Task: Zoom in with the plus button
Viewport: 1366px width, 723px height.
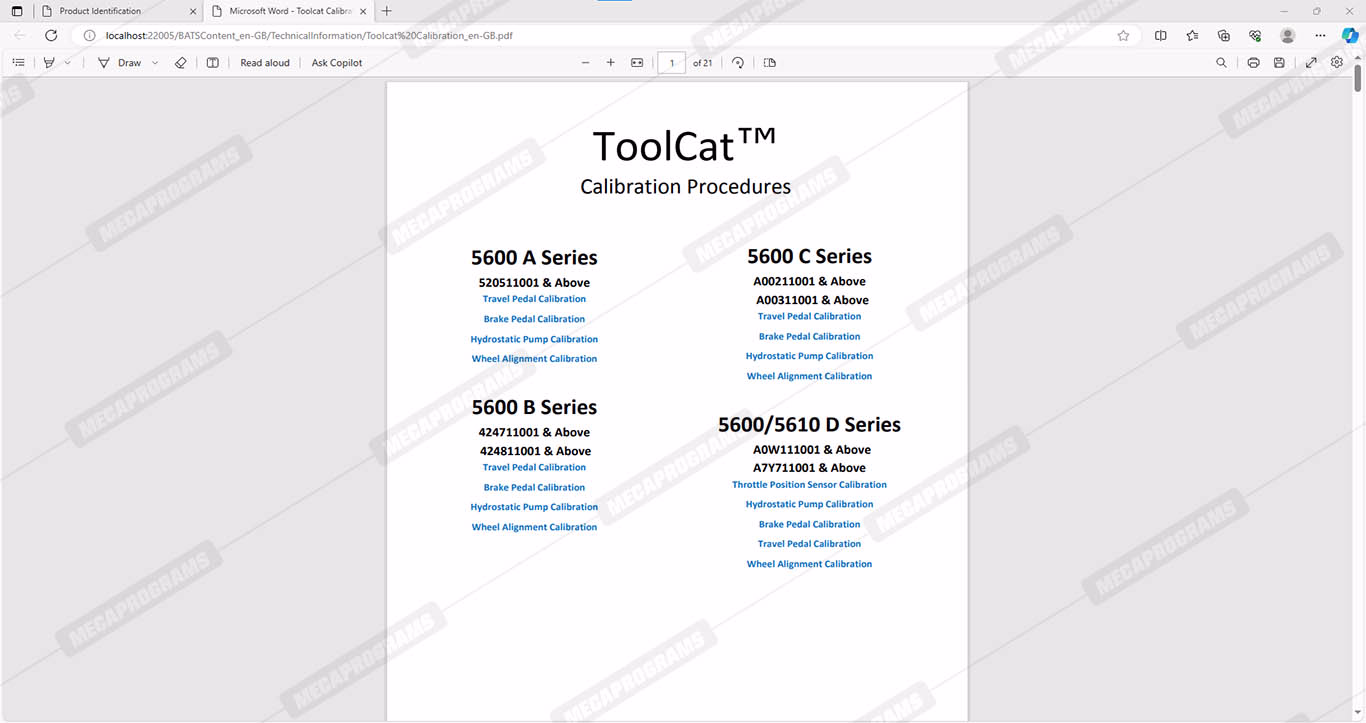Action: point(611,62)
